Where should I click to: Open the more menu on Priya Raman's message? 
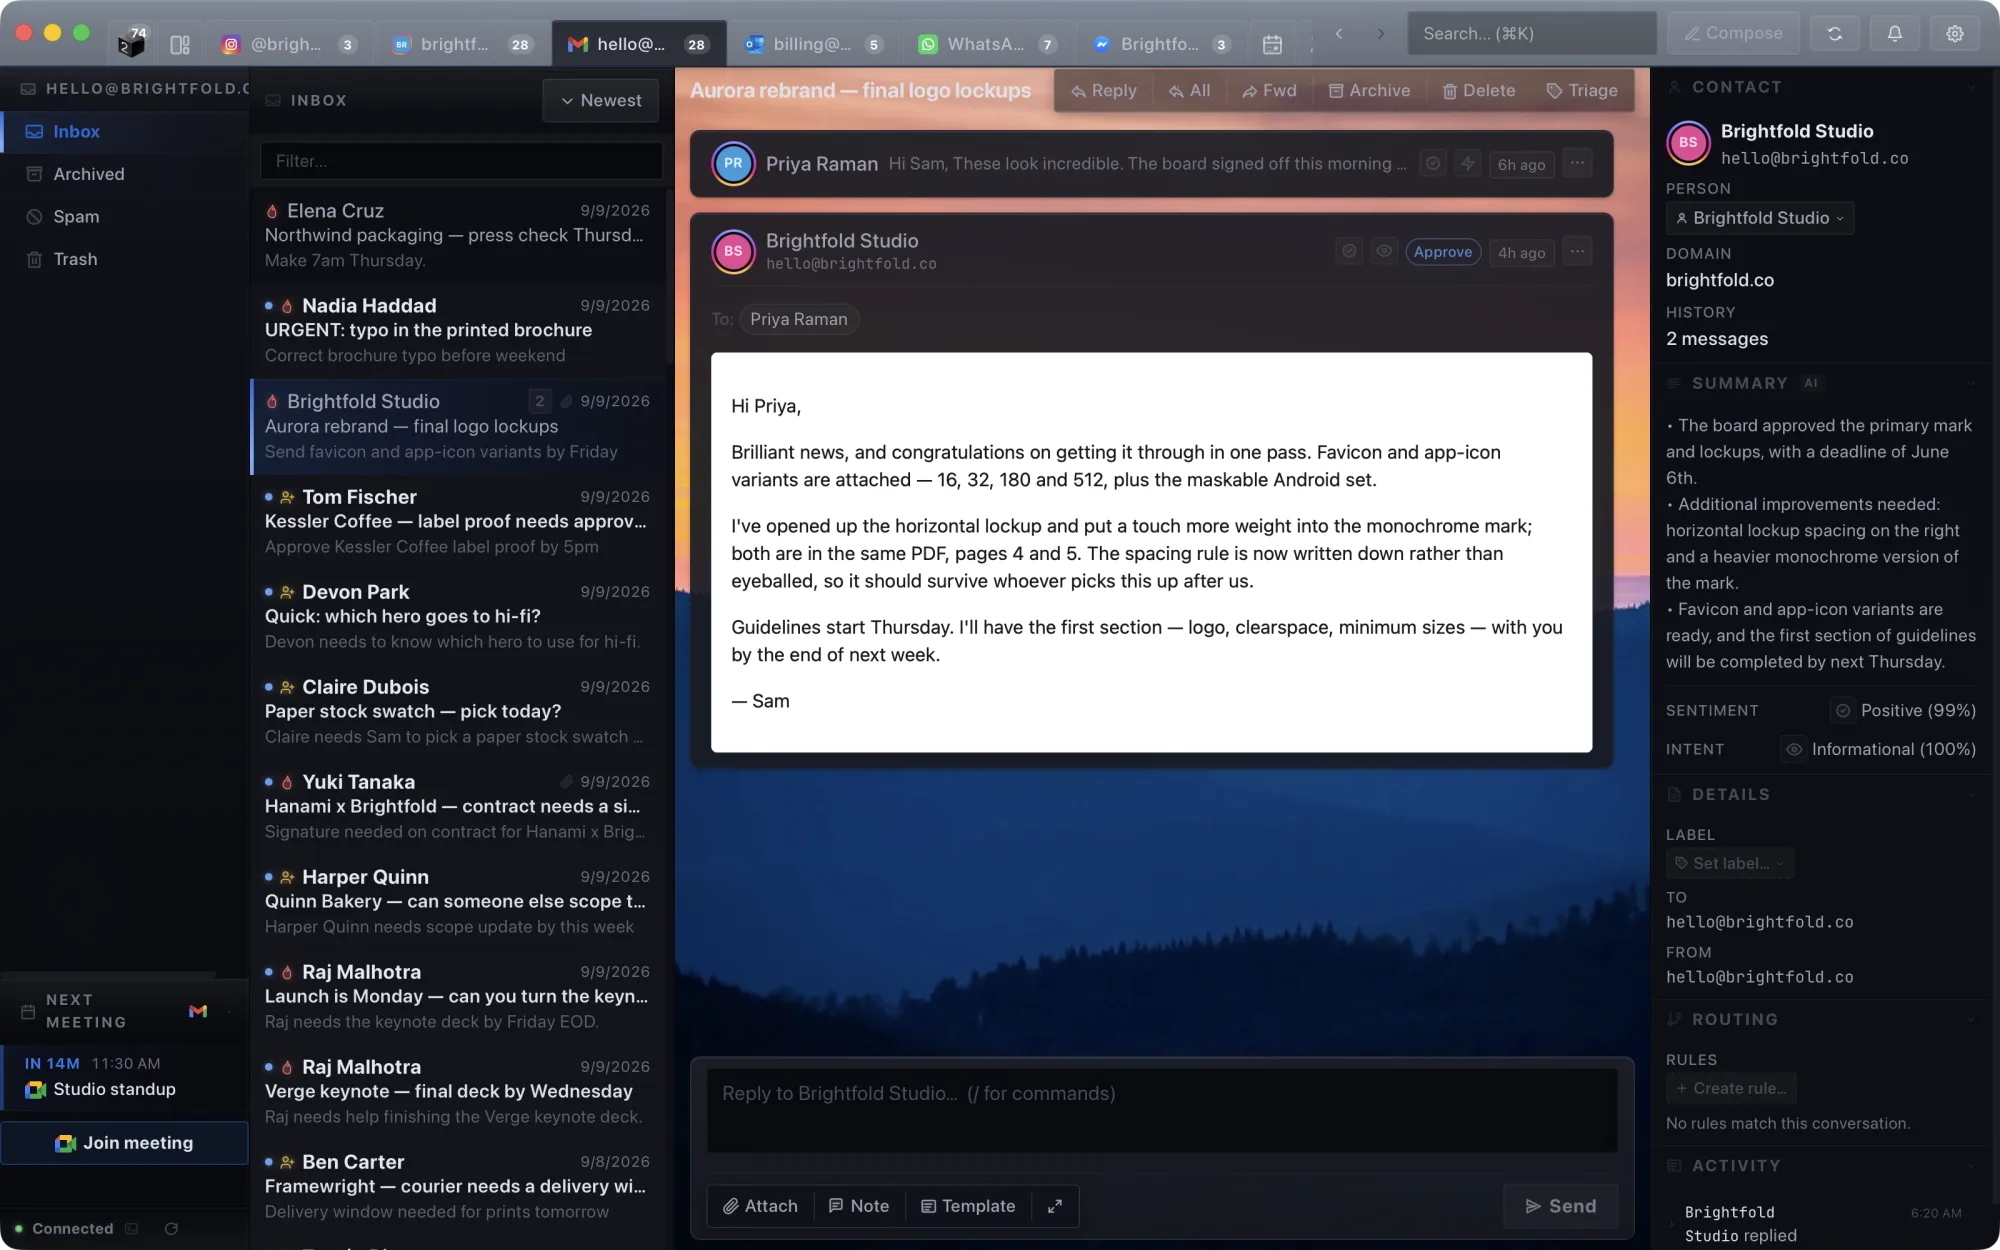tap(1577, 163)
